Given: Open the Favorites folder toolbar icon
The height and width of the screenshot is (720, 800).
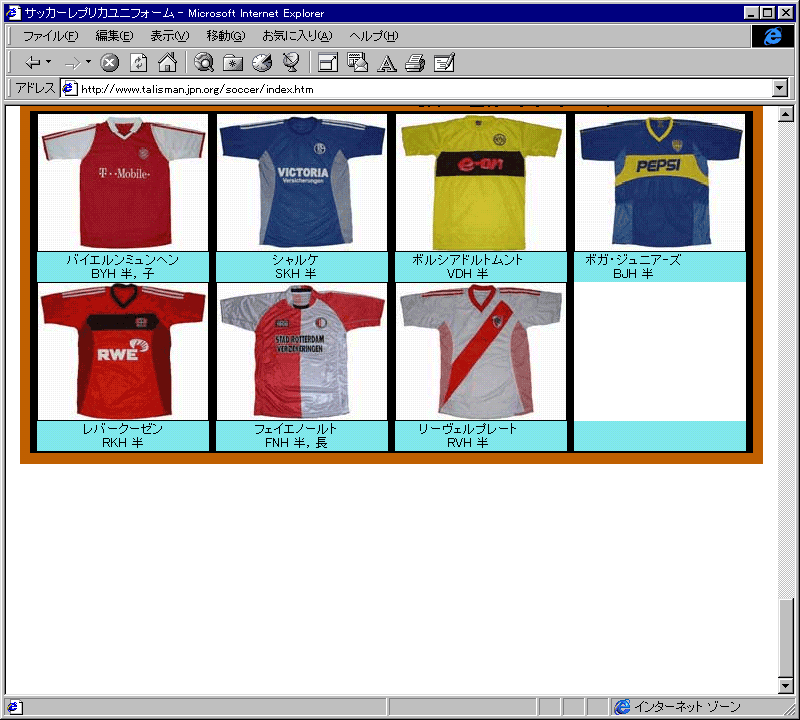Looking at the screenshot, I should coord(233,63).
